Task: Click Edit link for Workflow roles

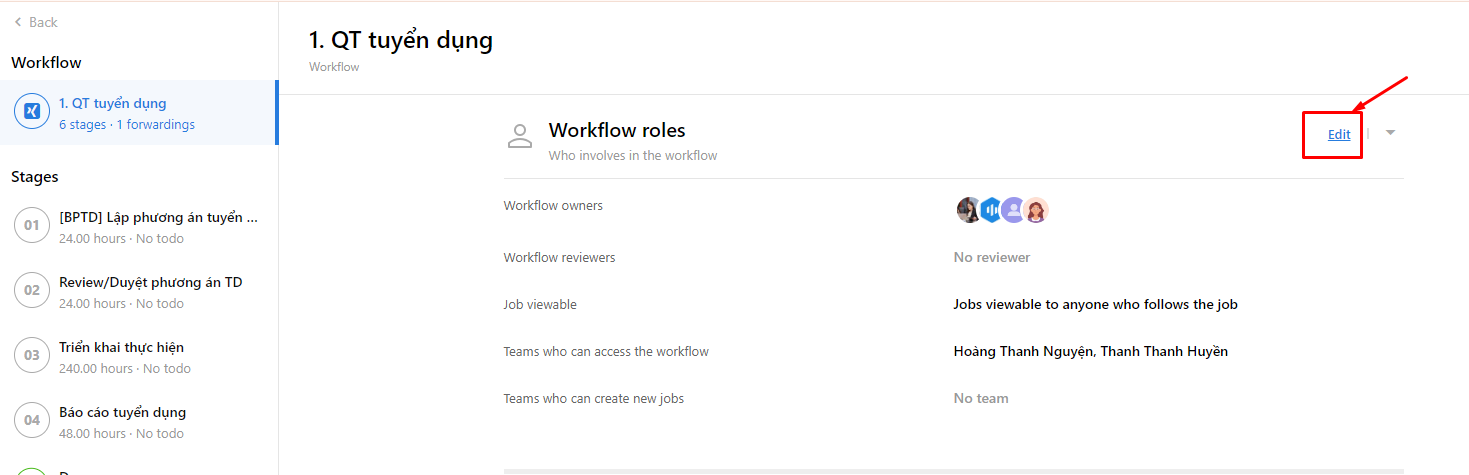Action: tap(1339, 134)
